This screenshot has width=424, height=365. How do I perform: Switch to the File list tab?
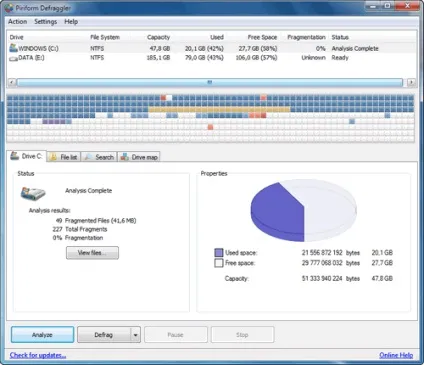[x=64, y=157]
